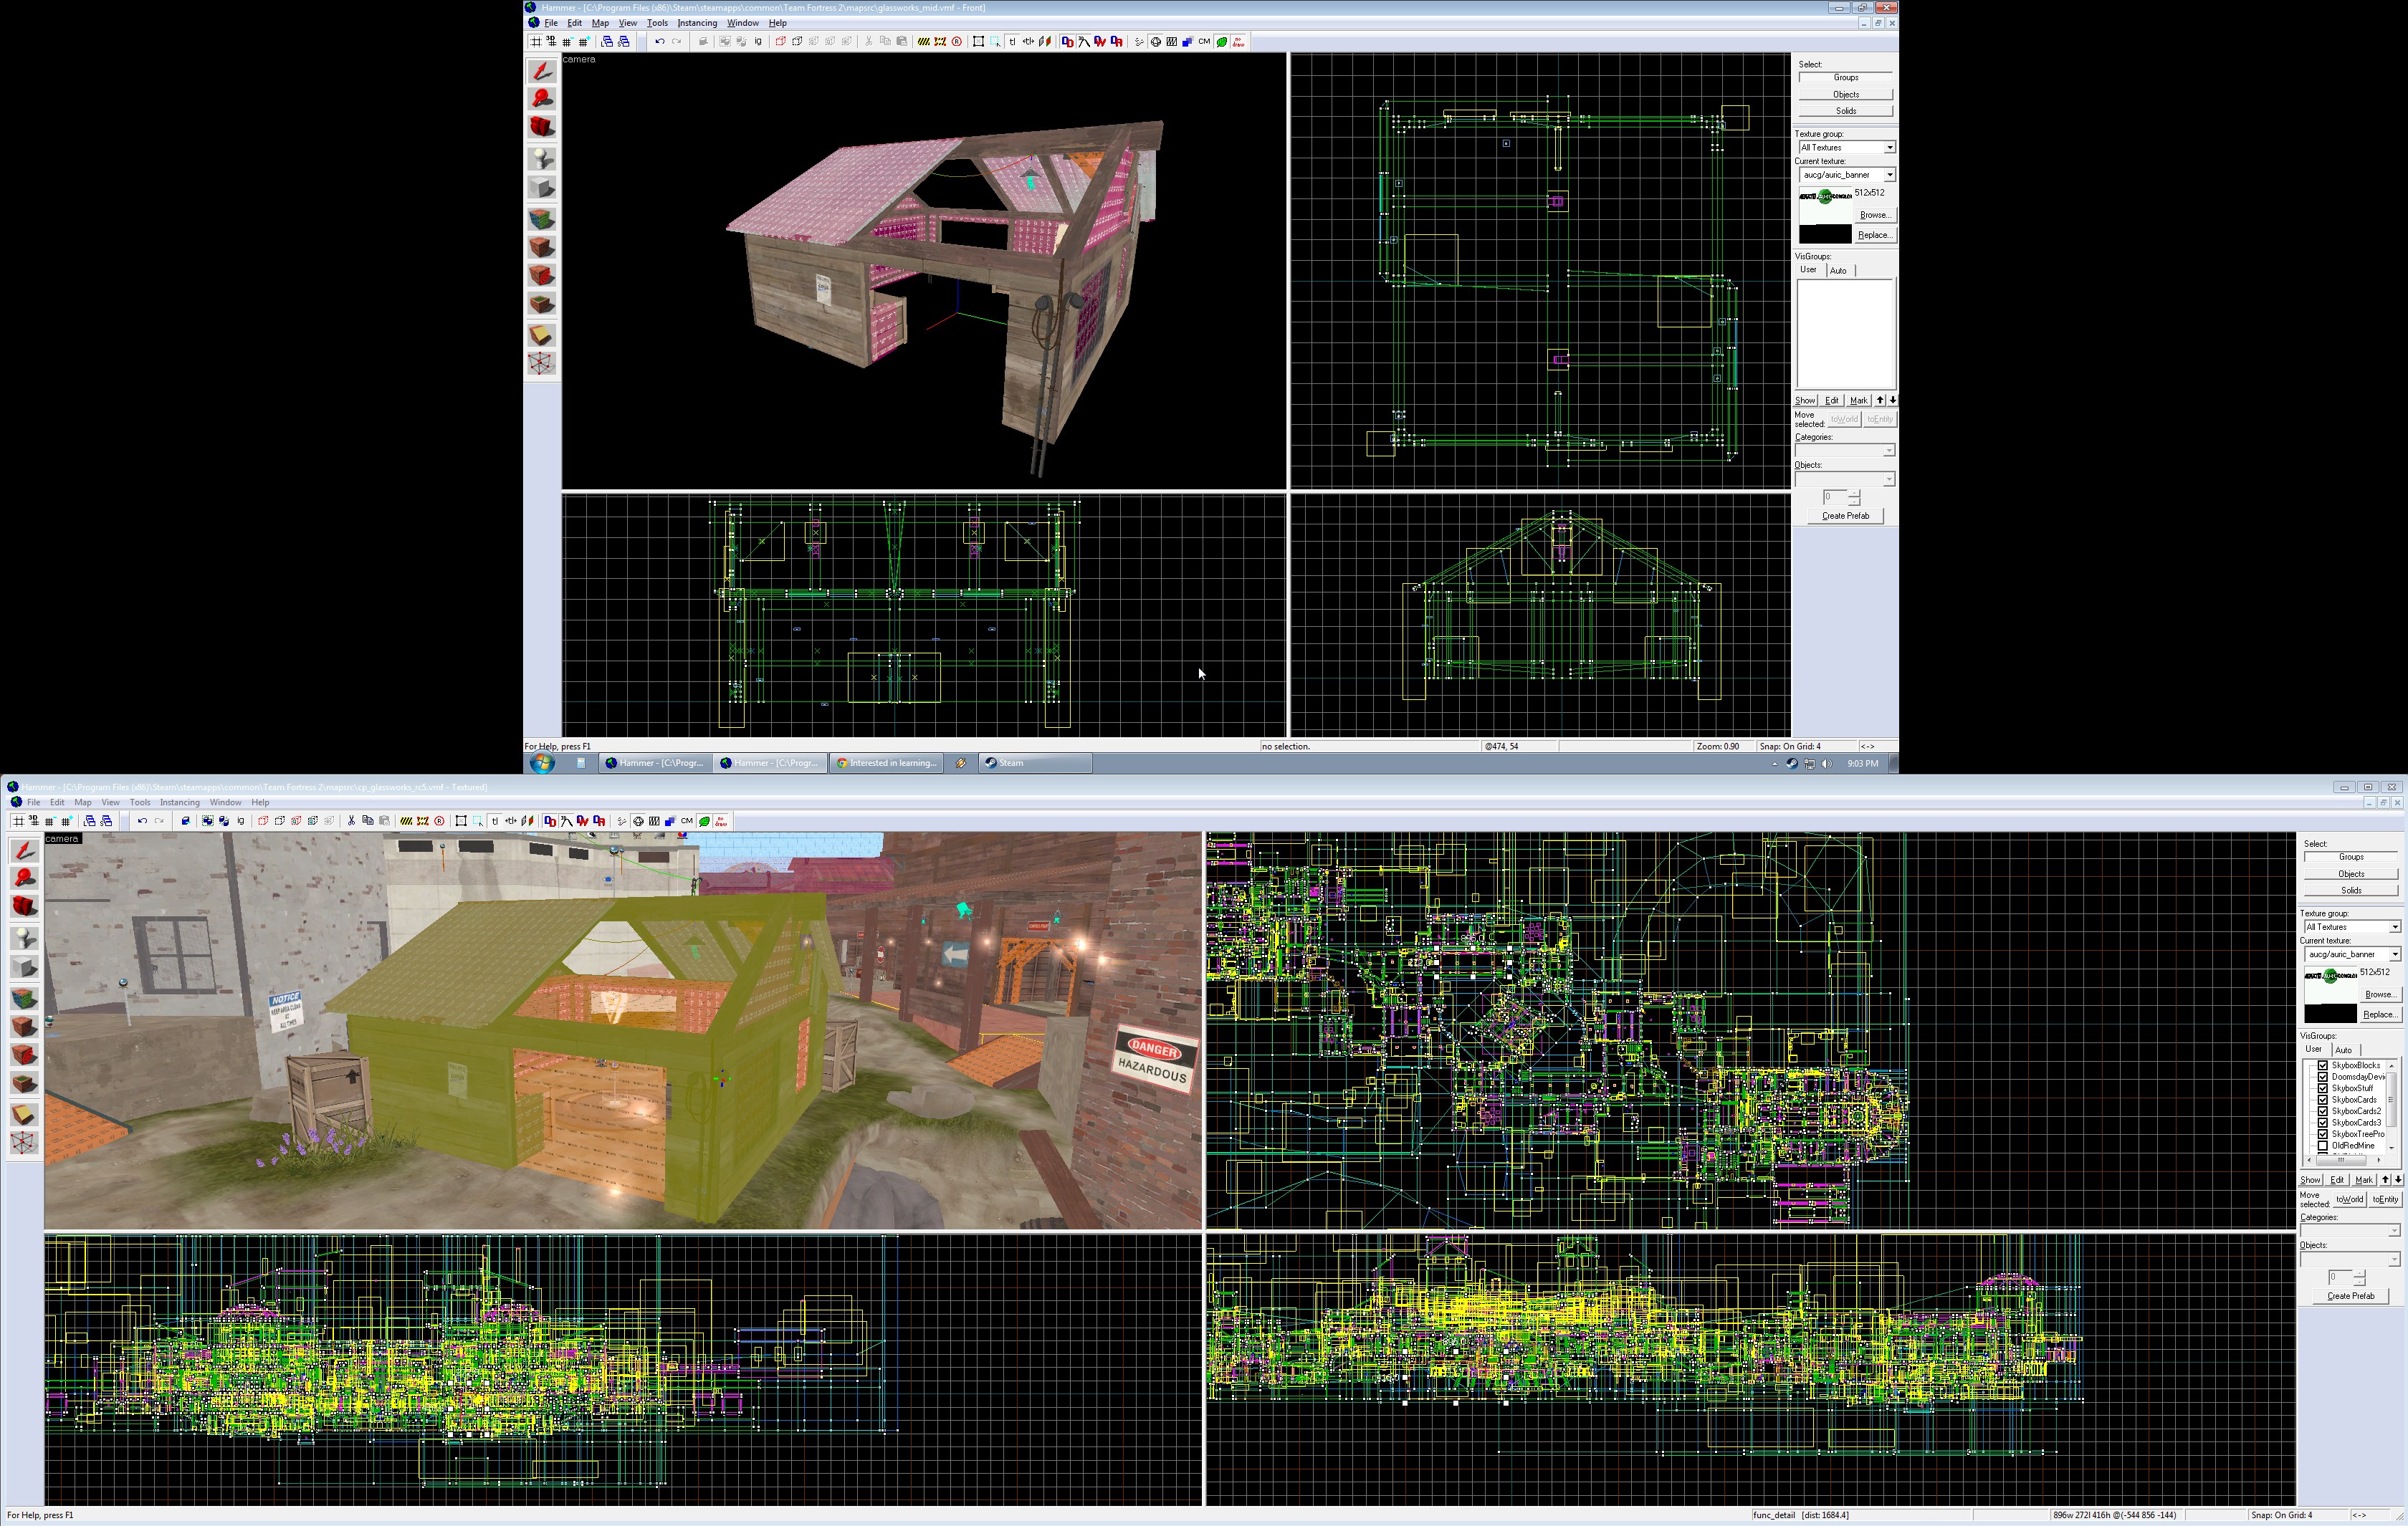
Task: Click Apply Current Texture tool in cp_glassworks_rc5 window
Action: tap(24, 1027)
